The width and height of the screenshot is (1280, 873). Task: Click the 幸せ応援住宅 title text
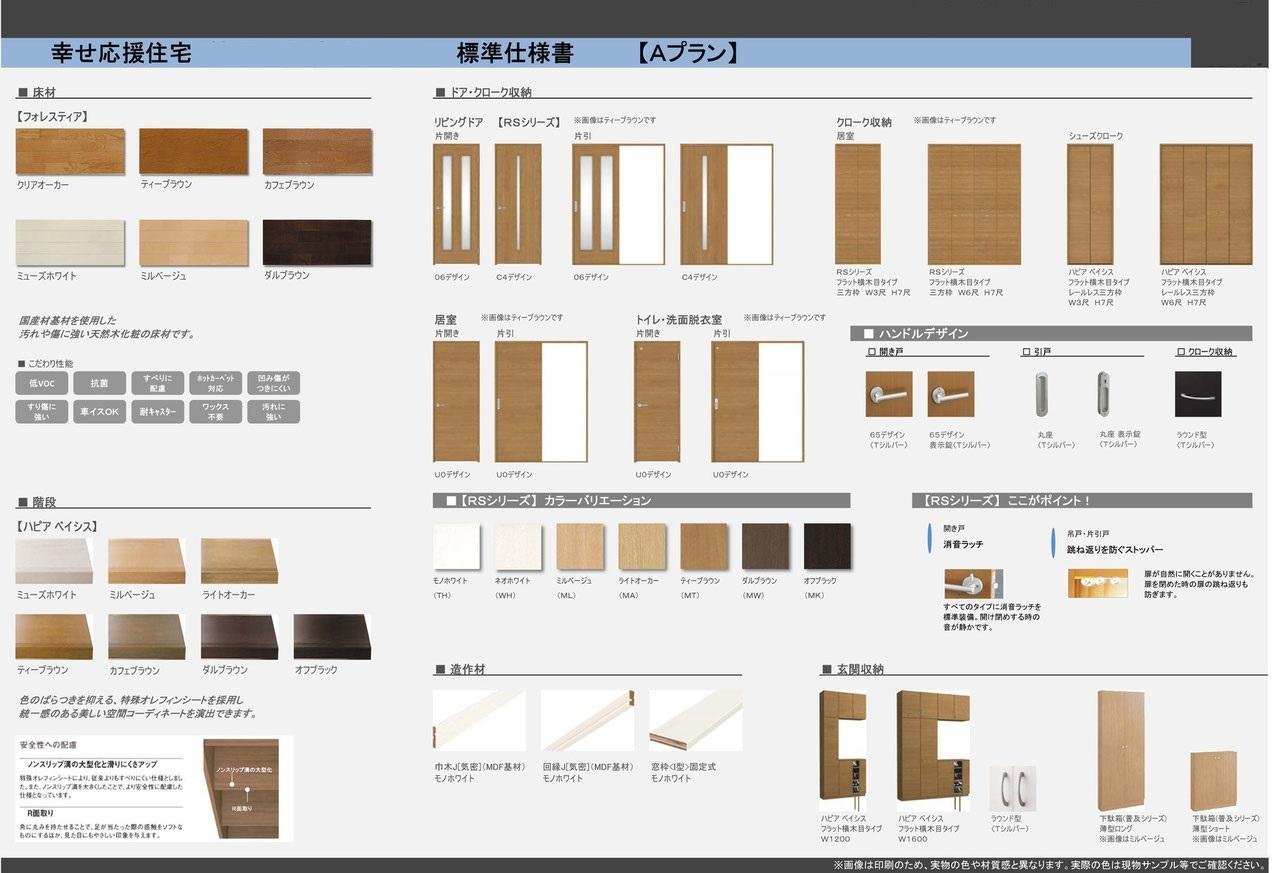click(121, 52)
